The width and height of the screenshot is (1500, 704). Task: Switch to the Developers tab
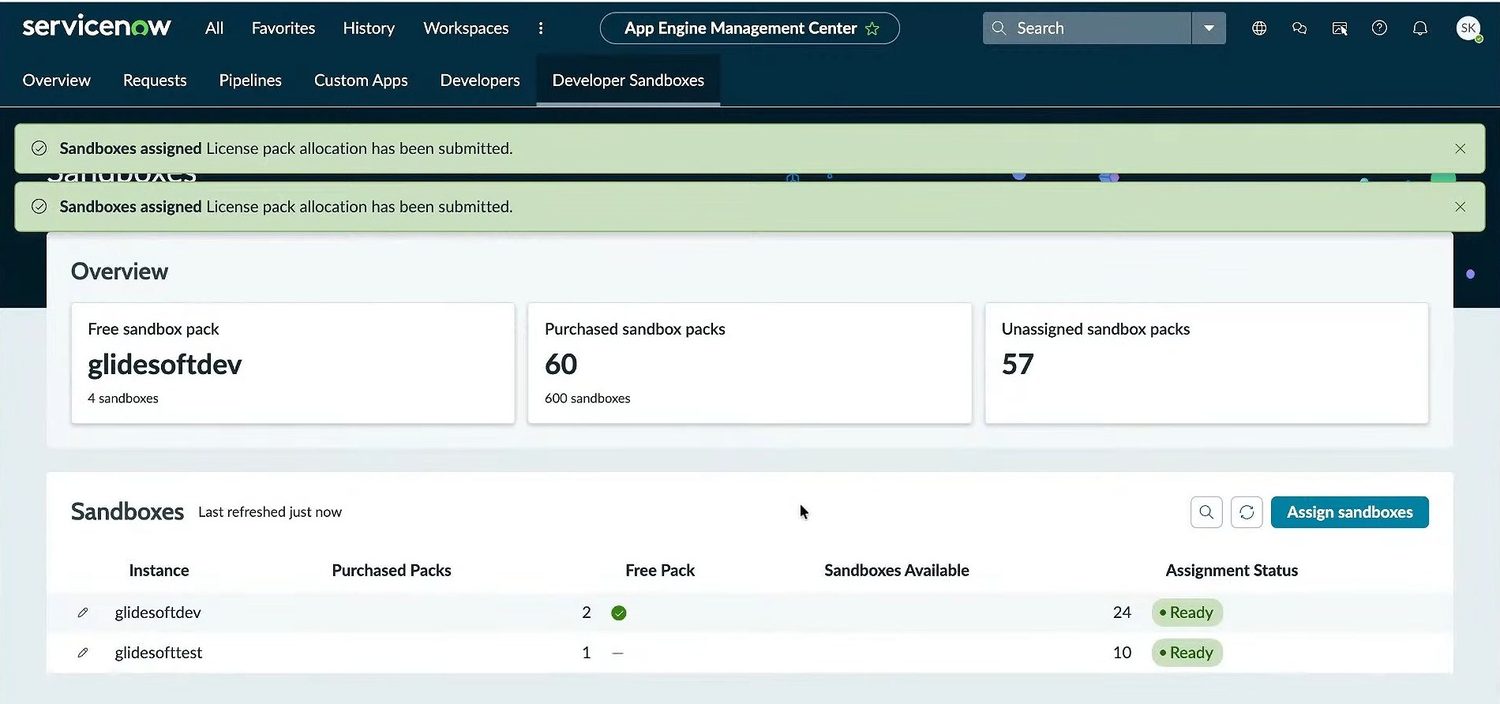tap(480, 80)
